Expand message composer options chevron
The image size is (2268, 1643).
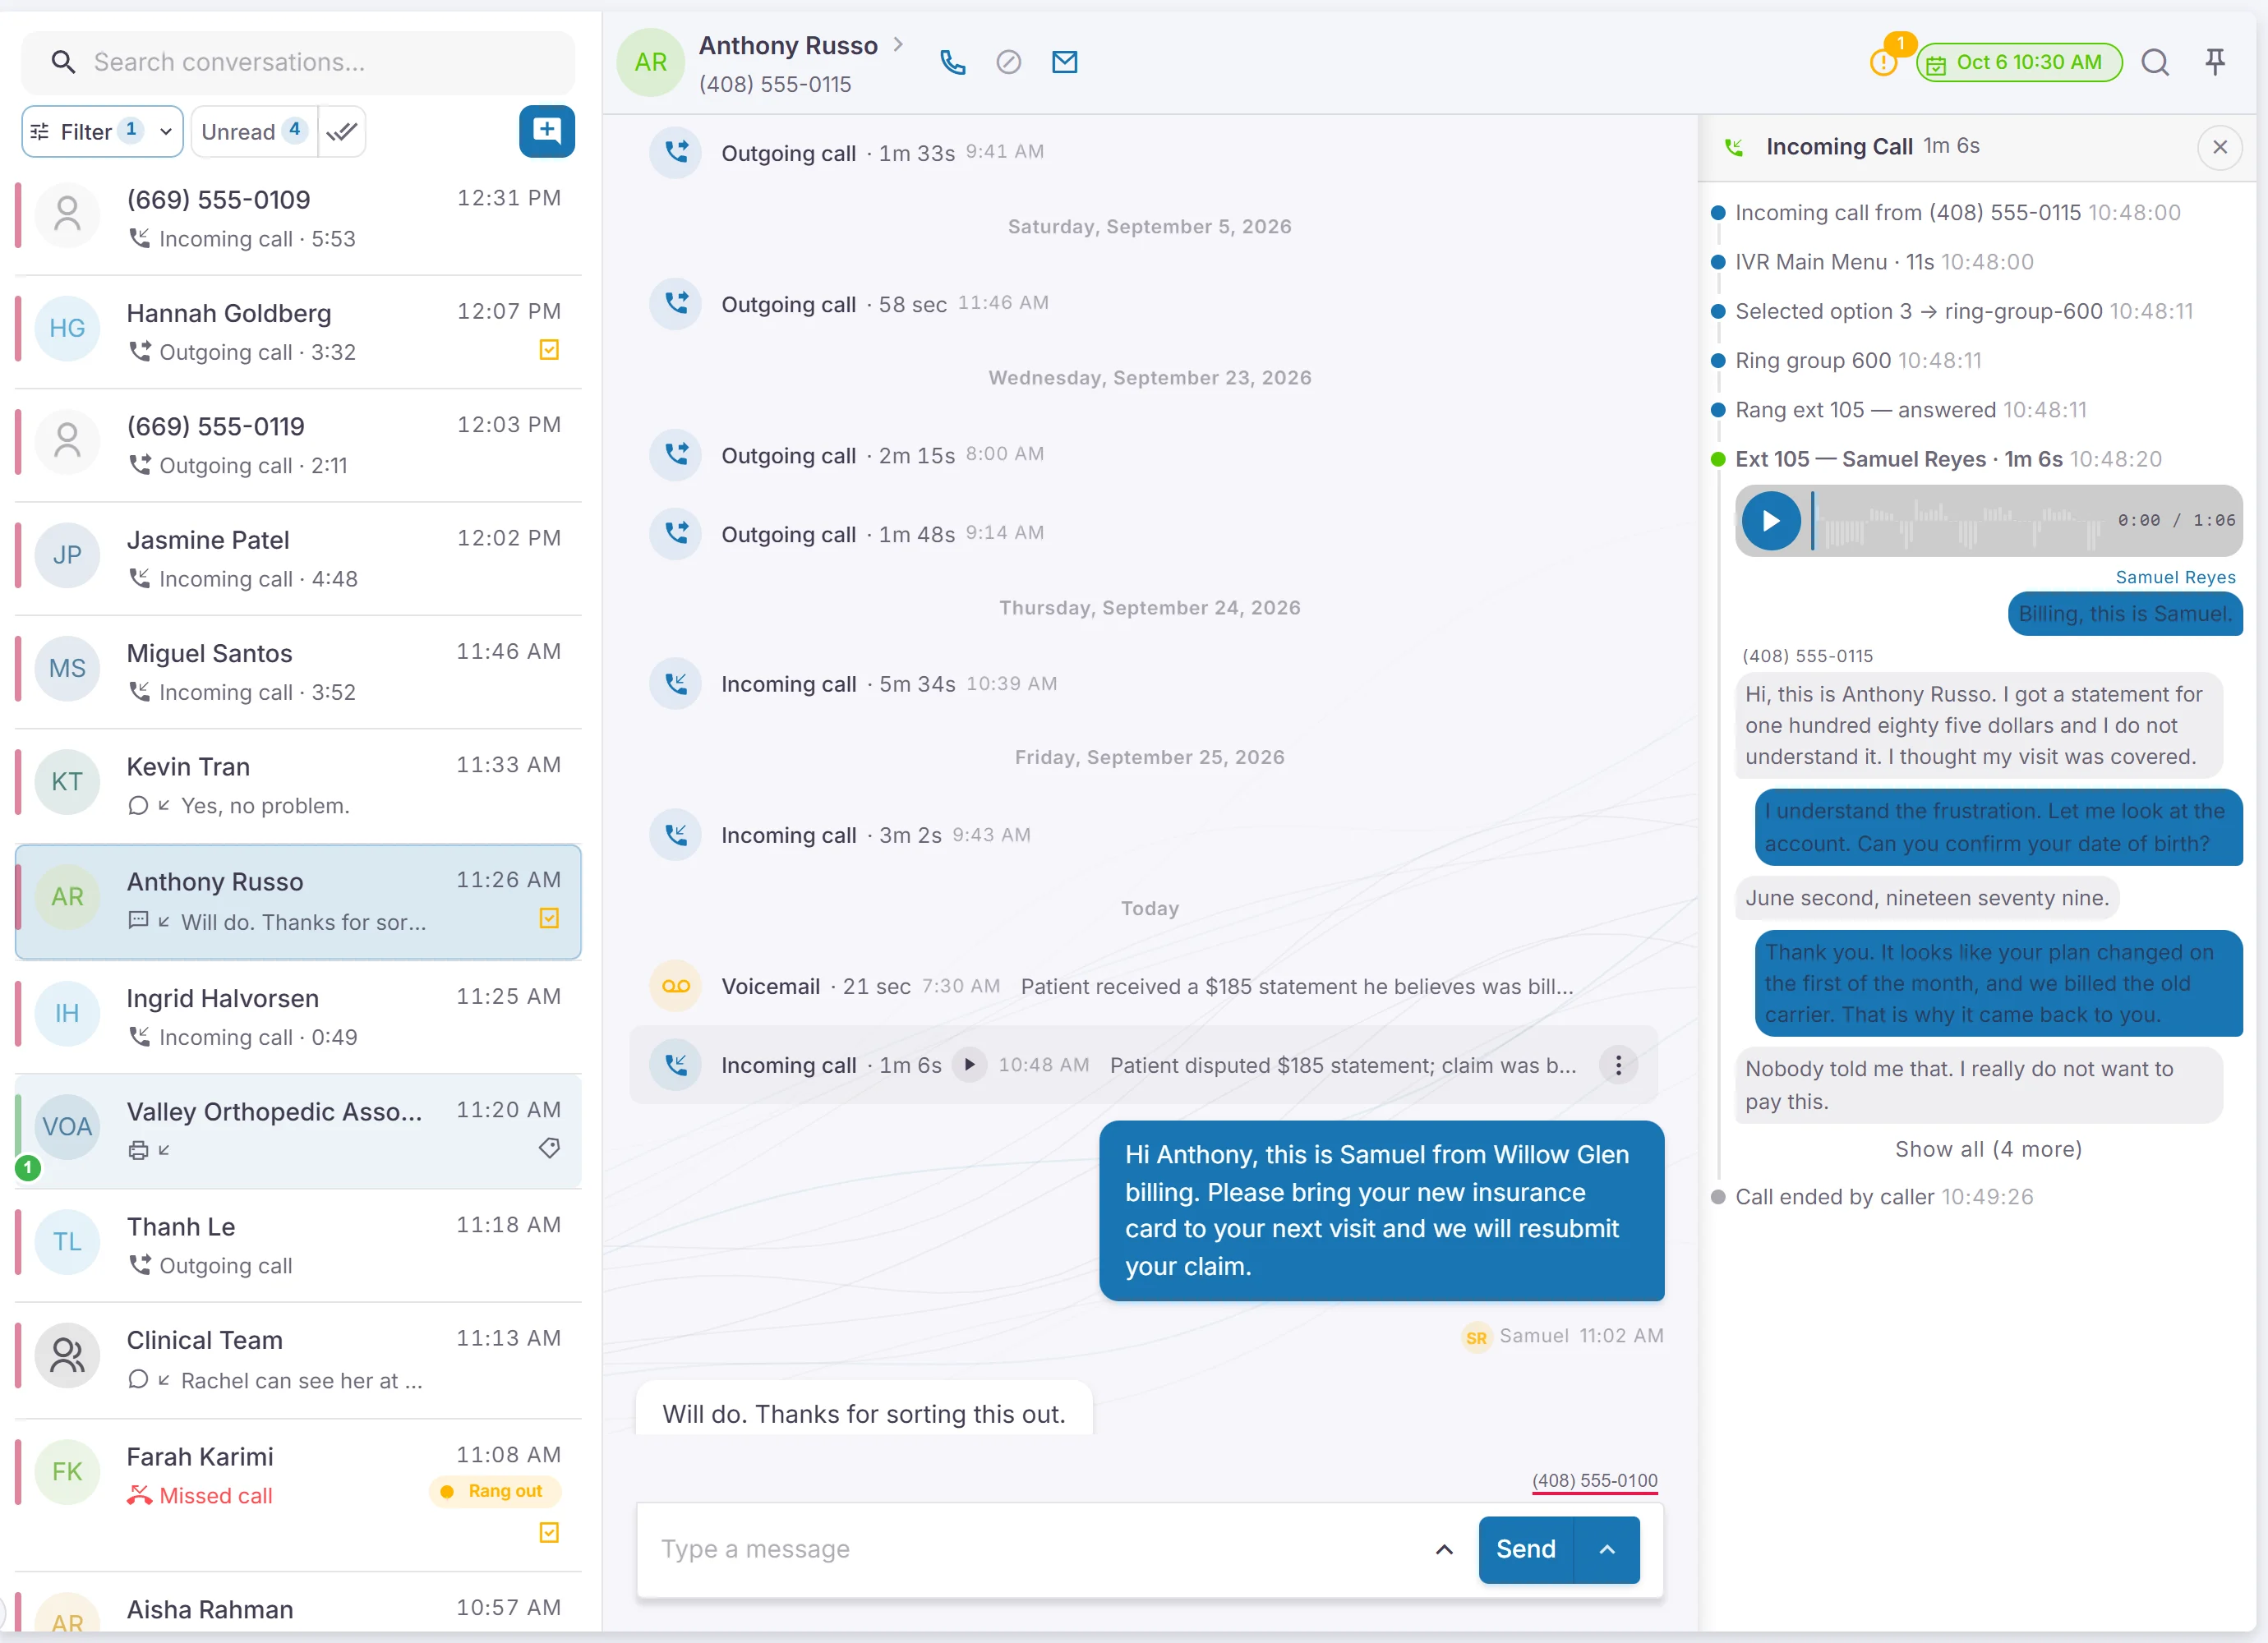pyautogui.click(x=1444, y=1549)
